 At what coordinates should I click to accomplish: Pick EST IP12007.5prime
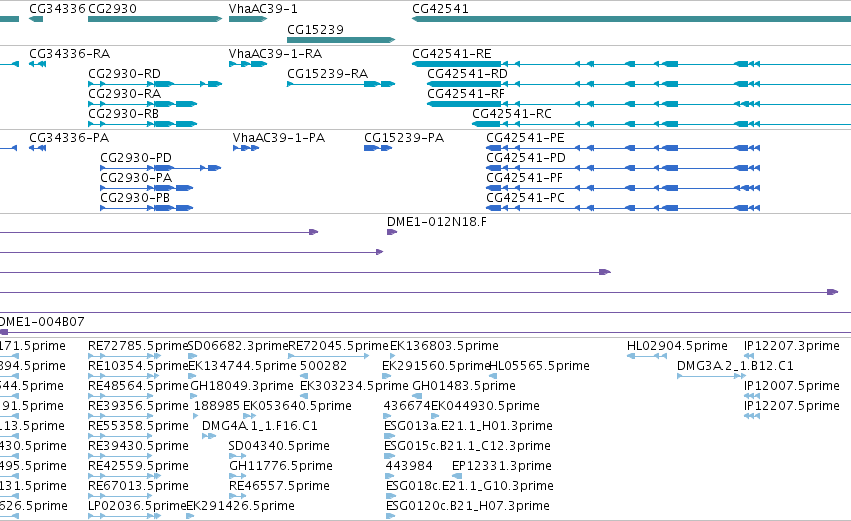click(791, 386)
